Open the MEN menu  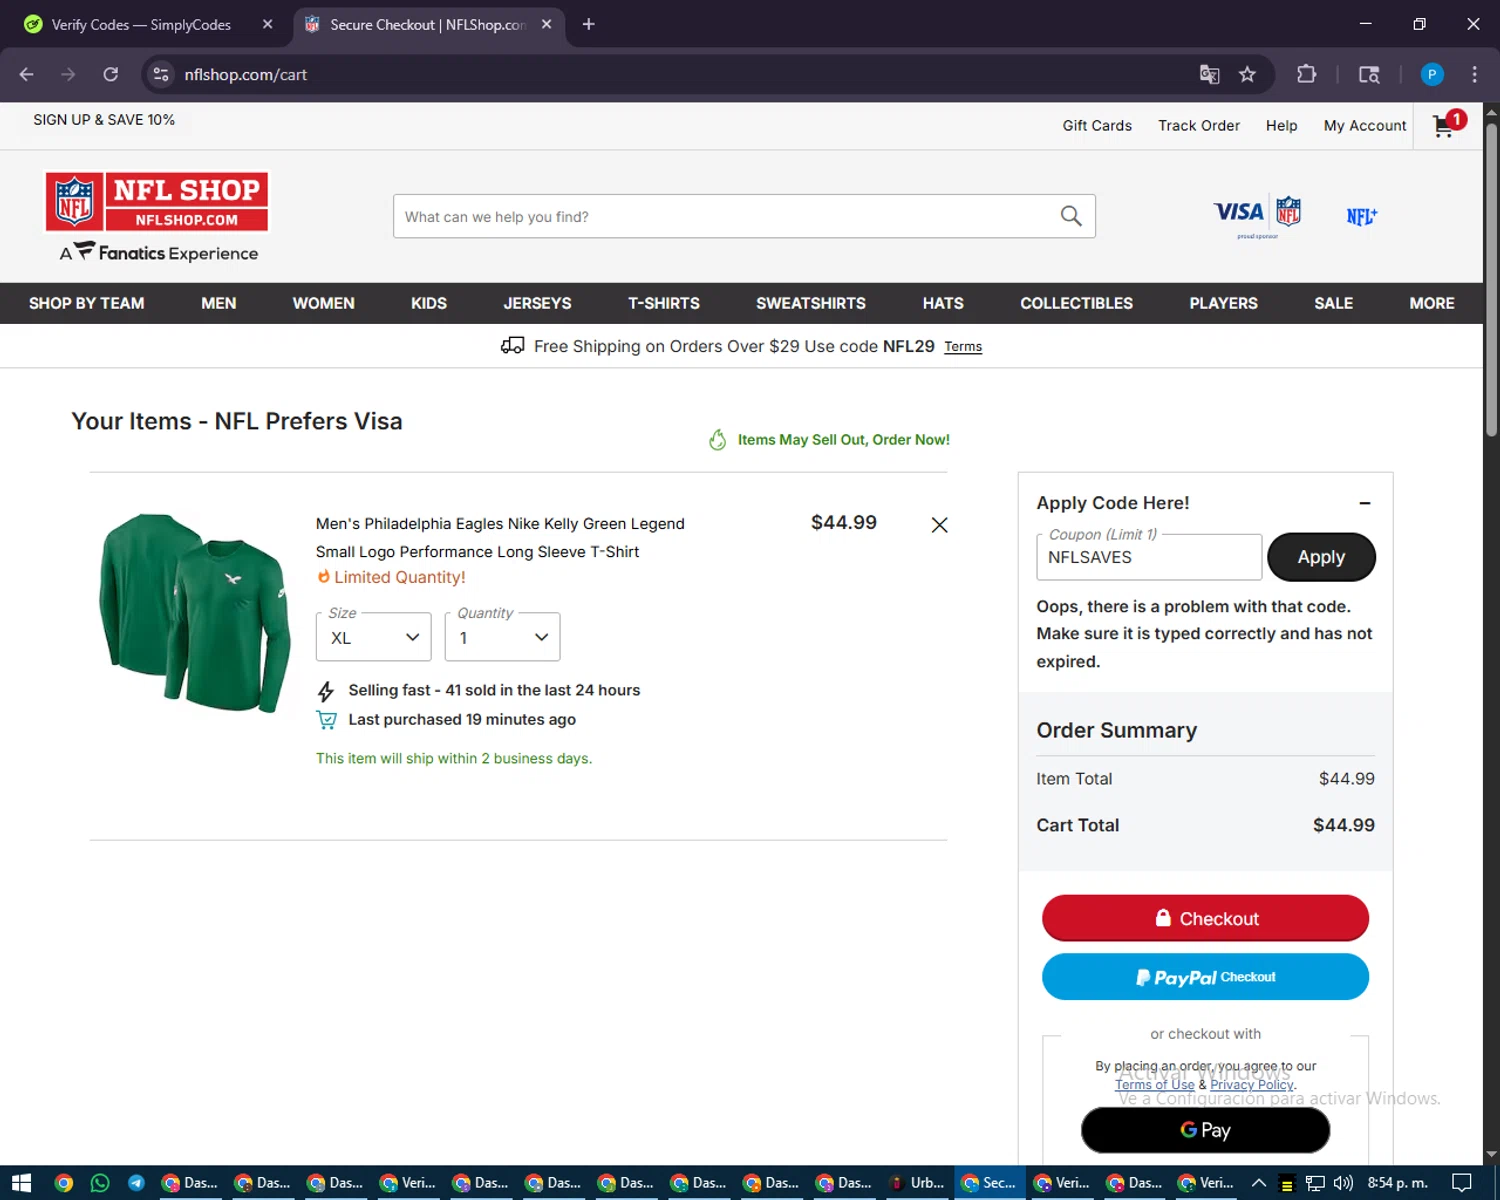tap(219, 303)
